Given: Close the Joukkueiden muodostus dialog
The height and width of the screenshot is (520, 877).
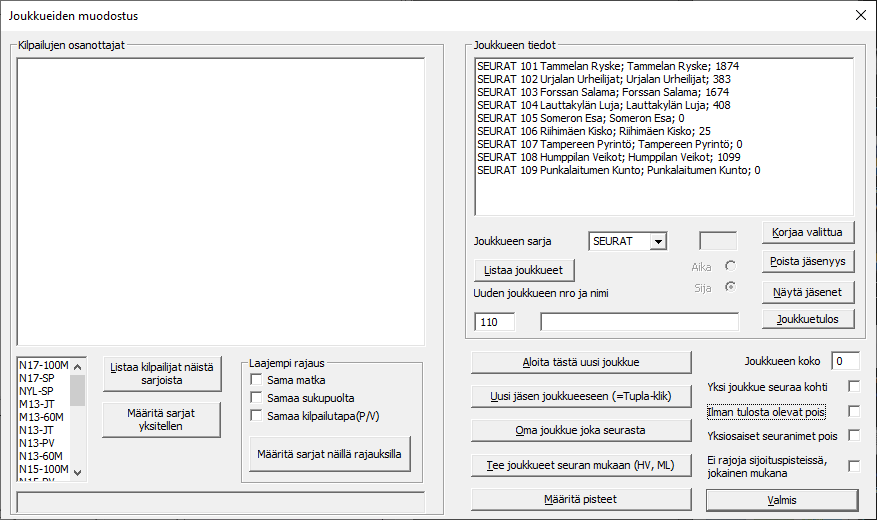Looking at the screenshot, I should pos(860,15).
